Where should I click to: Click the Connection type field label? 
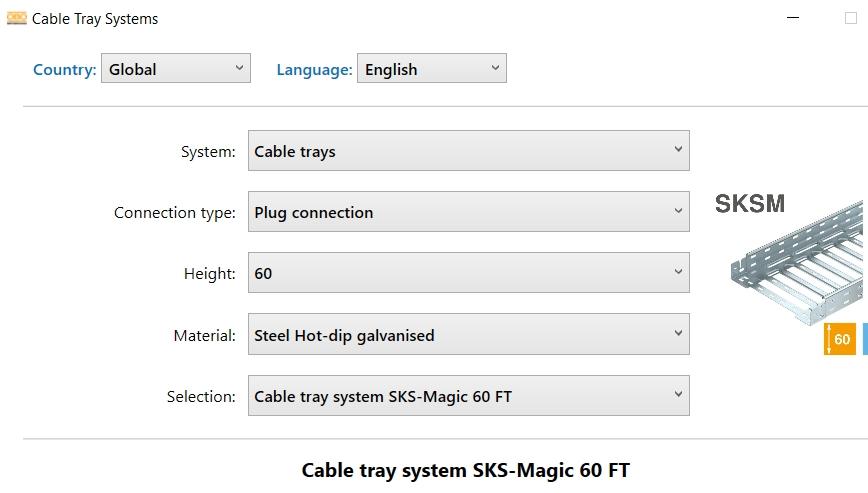click(174, 213)
